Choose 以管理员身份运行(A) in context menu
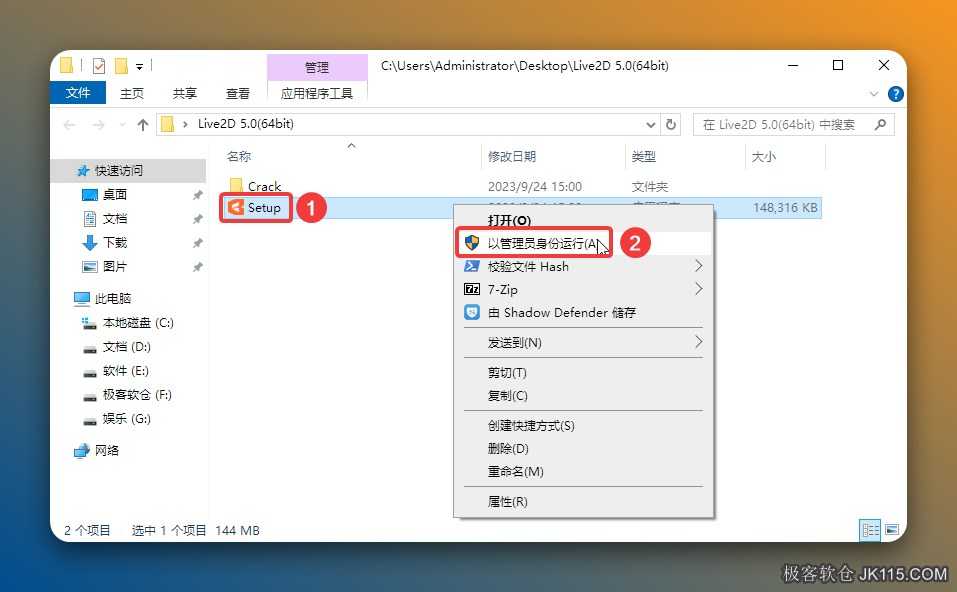The width and height of the screenshot is (957, 592). [583, 243]
